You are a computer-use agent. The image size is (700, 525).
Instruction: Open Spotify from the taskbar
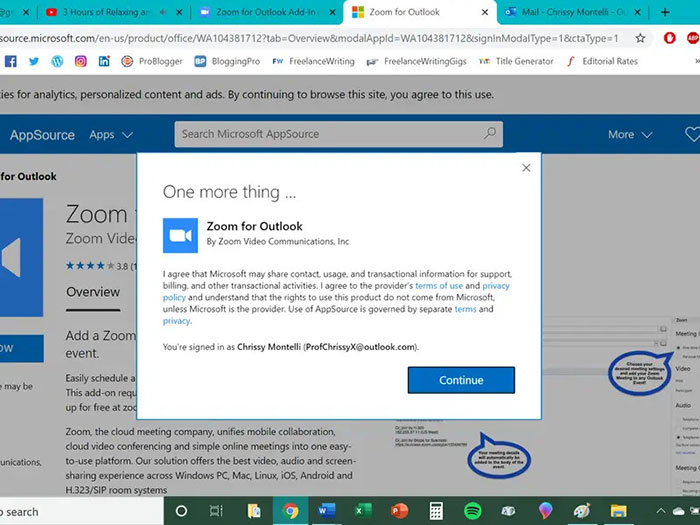(x=472, y=511)
